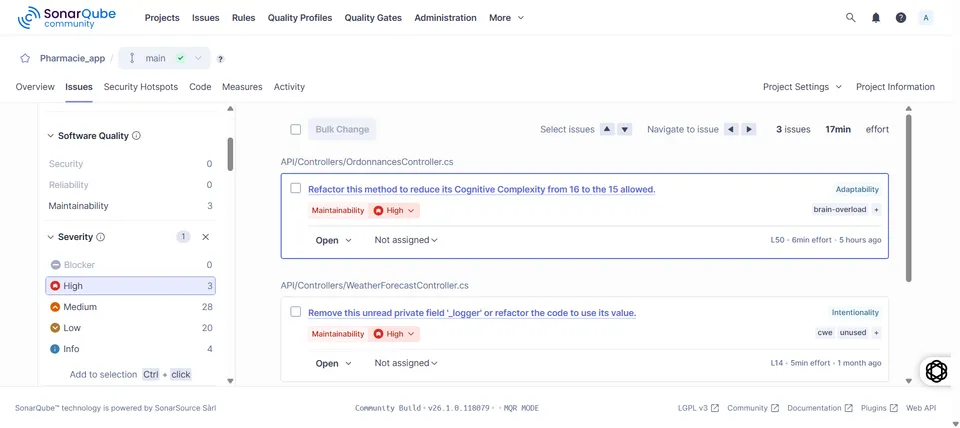Show Severity info icon
The width and height of the screenshot is (960, 428).
(100, 236)
